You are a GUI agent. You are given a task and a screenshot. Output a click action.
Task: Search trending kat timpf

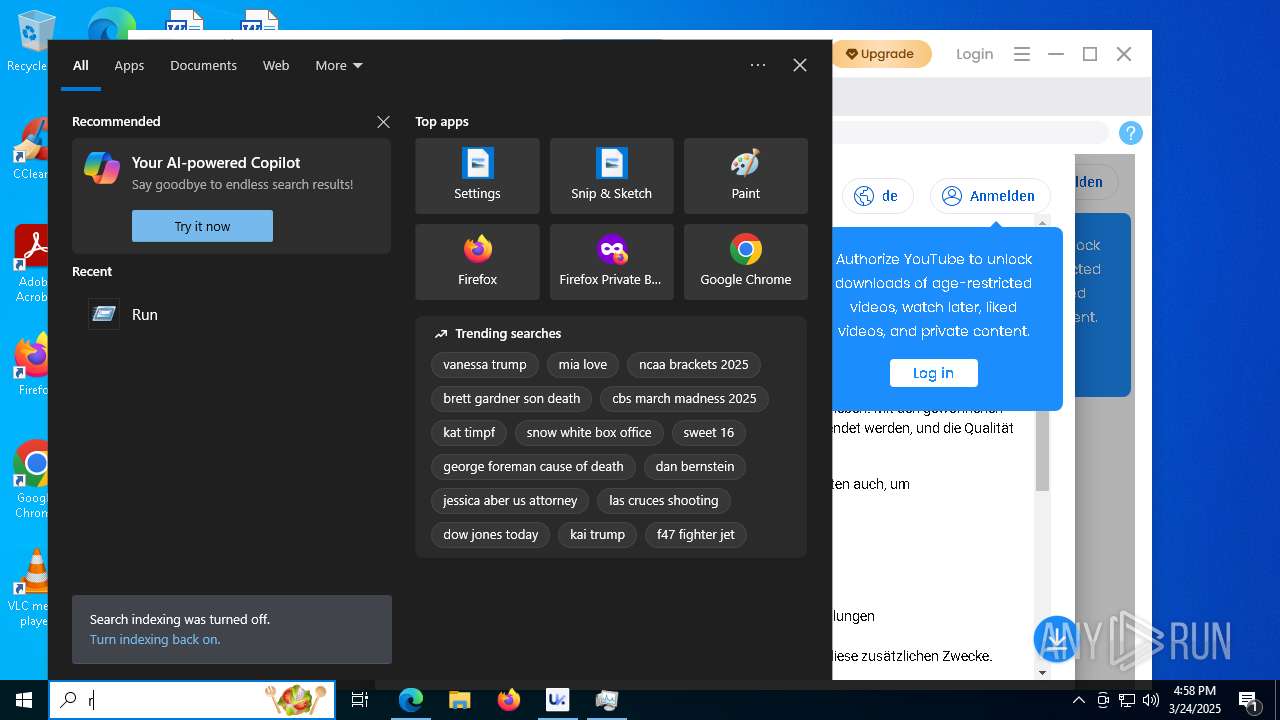pos(469,433)
